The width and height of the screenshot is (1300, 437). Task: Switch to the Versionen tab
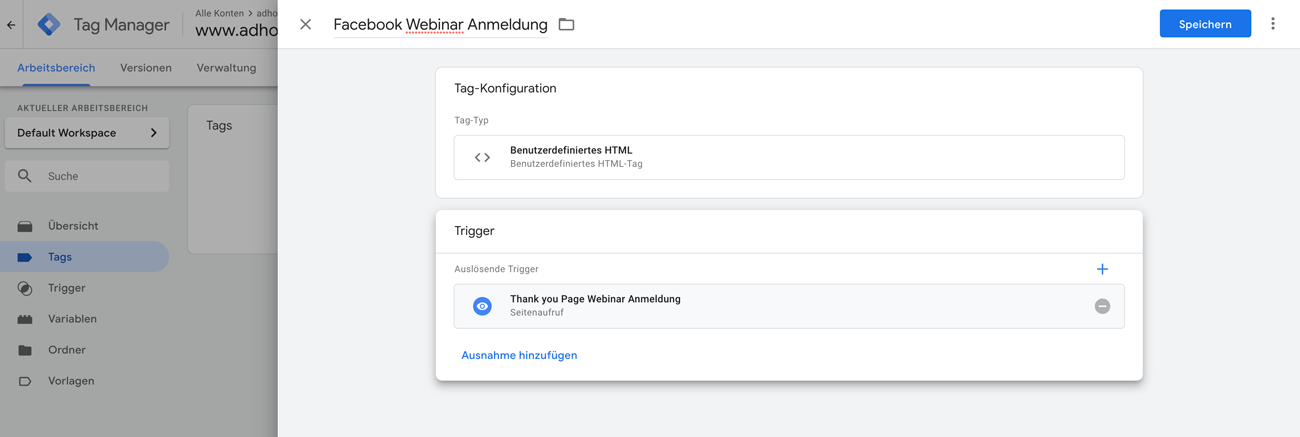coord(146,68)
